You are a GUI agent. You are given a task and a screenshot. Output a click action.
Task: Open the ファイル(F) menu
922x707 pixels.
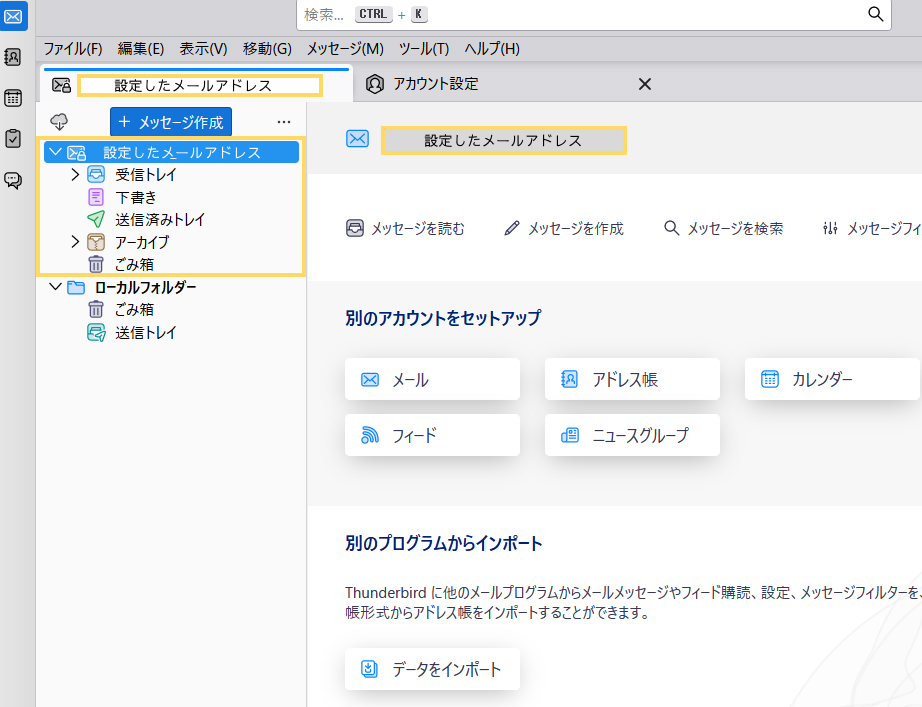(73, 48)
